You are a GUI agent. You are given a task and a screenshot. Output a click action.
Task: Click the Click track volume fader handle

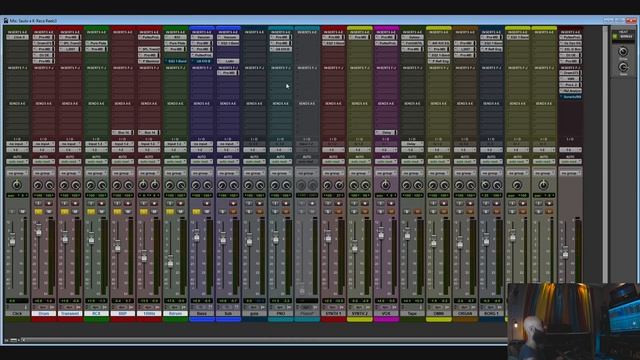pos(12,240)
